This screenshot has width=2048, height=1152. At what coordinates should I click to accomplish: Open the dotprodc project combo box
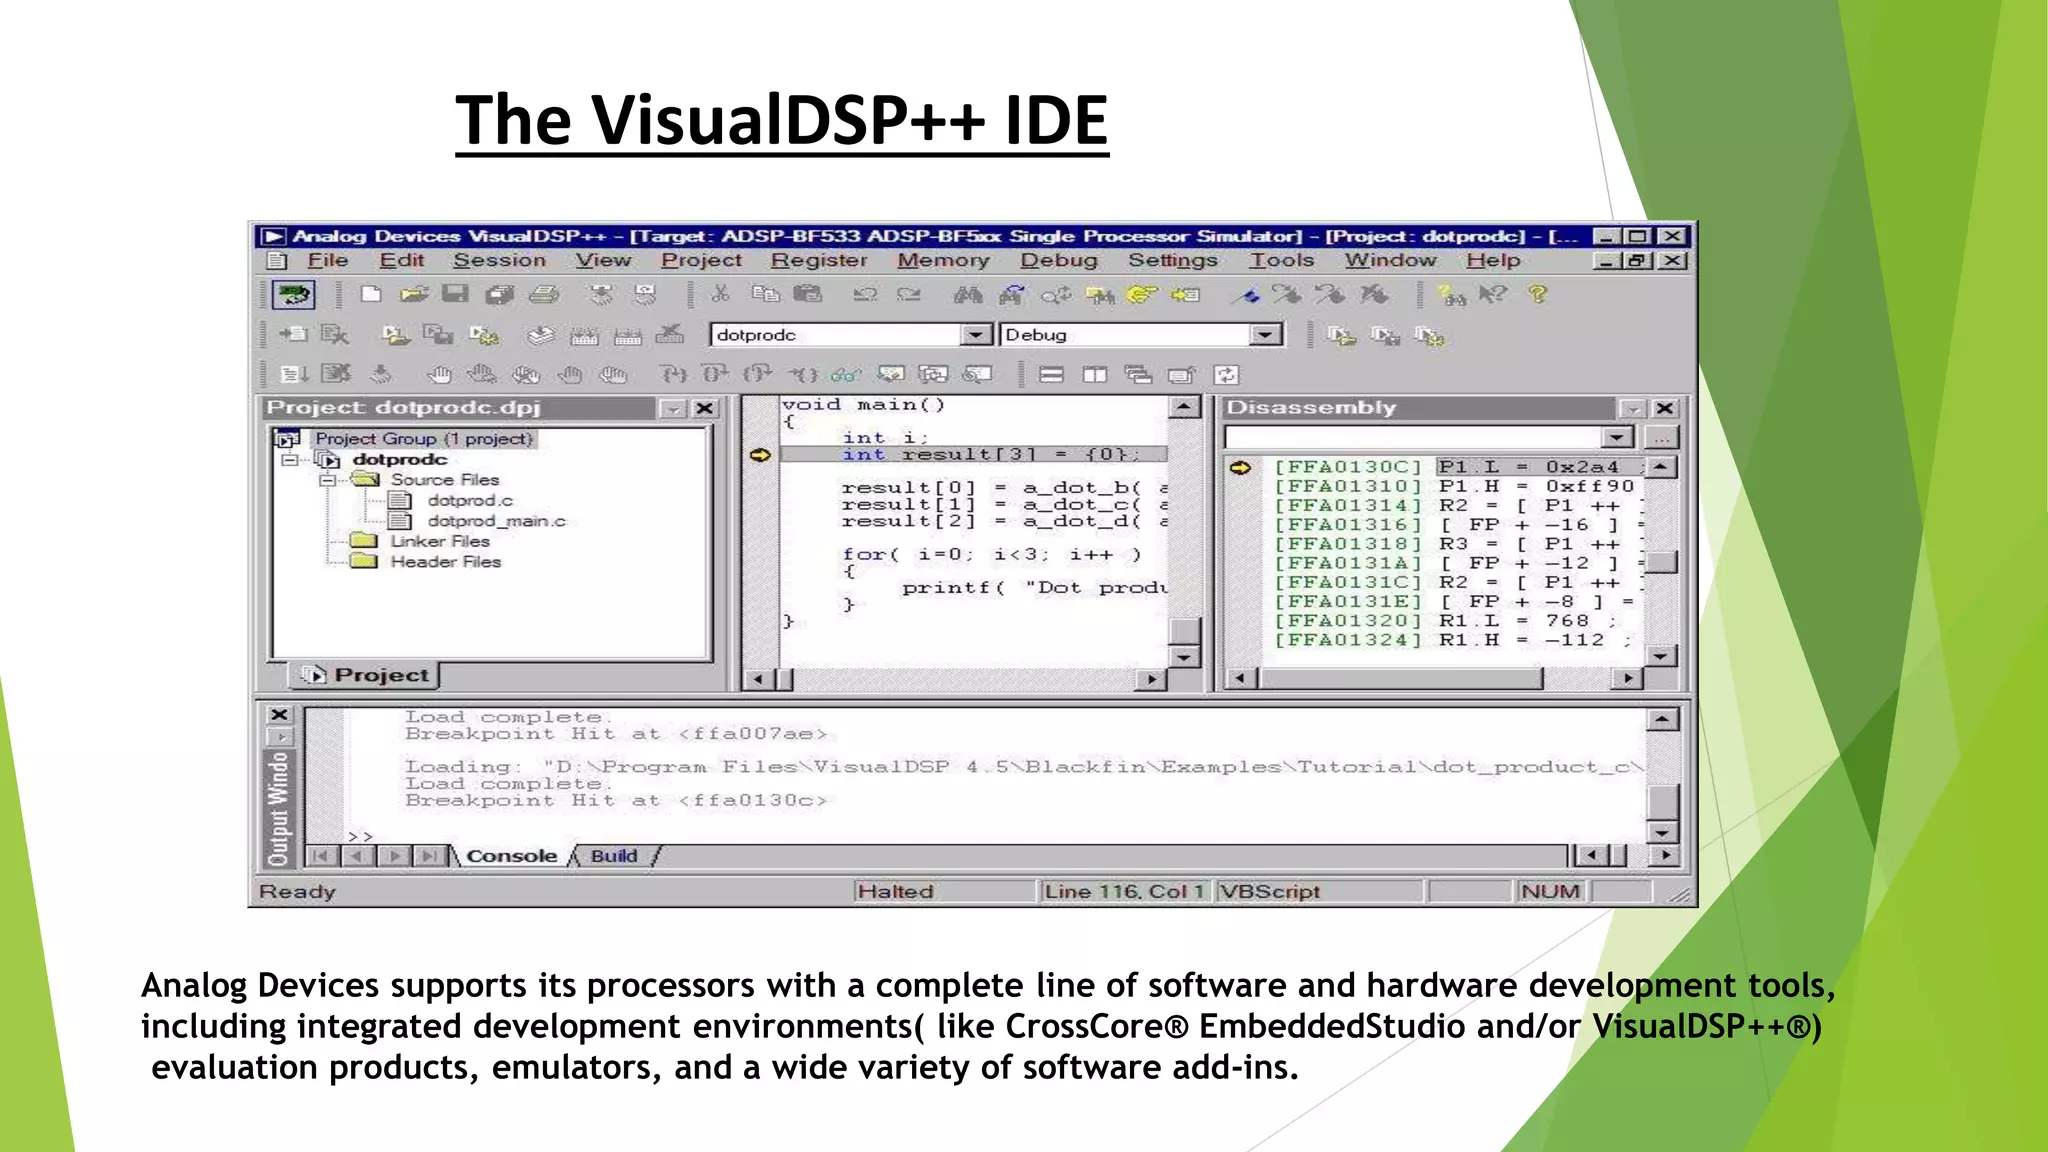(851, 335)
